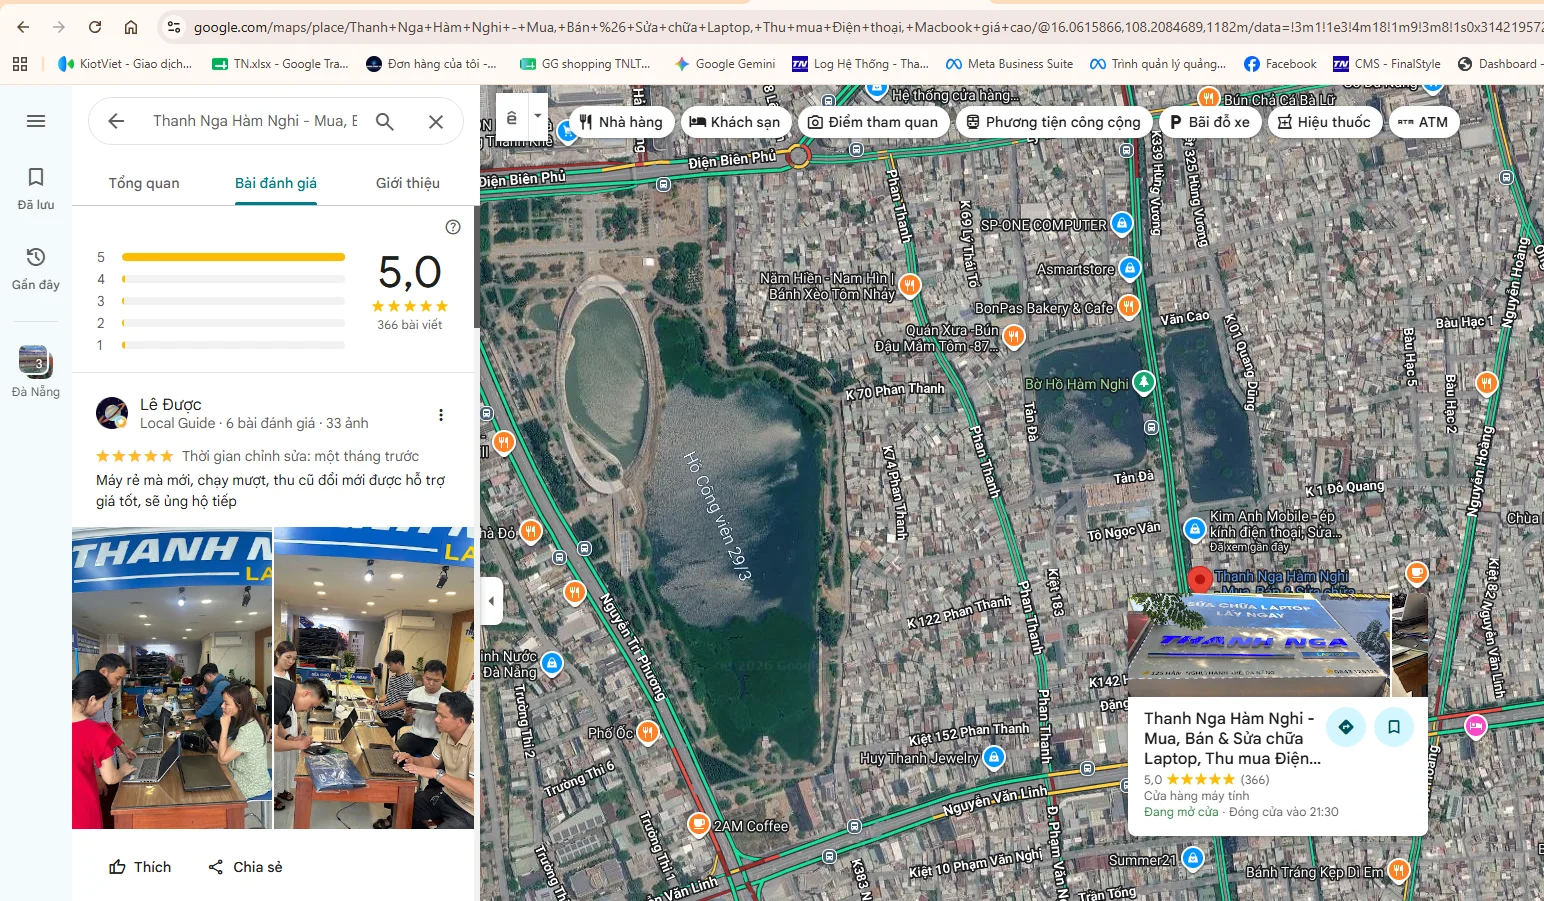
Task: Open the Đà Nẵng recent thumbnail
Action: (x=35, y=371)
